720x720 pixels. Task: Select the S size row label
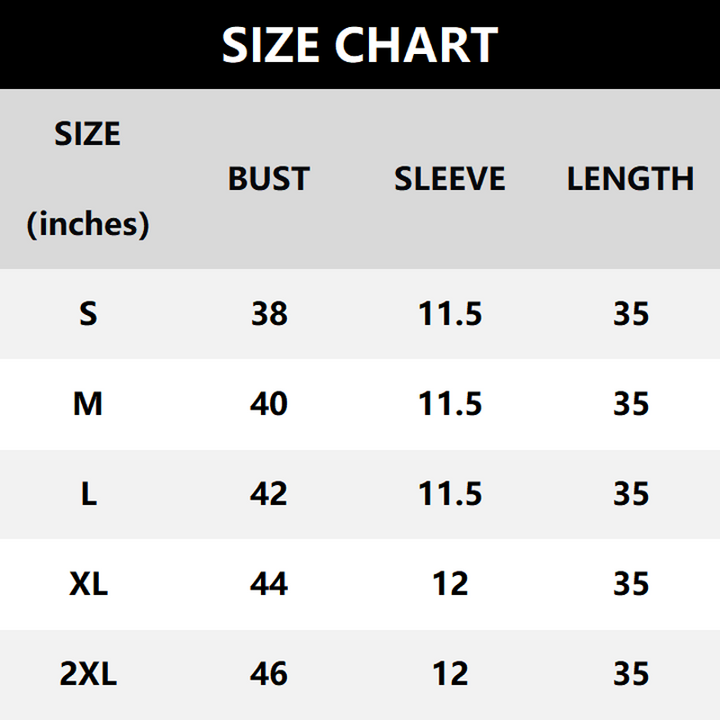pos(88,314)
